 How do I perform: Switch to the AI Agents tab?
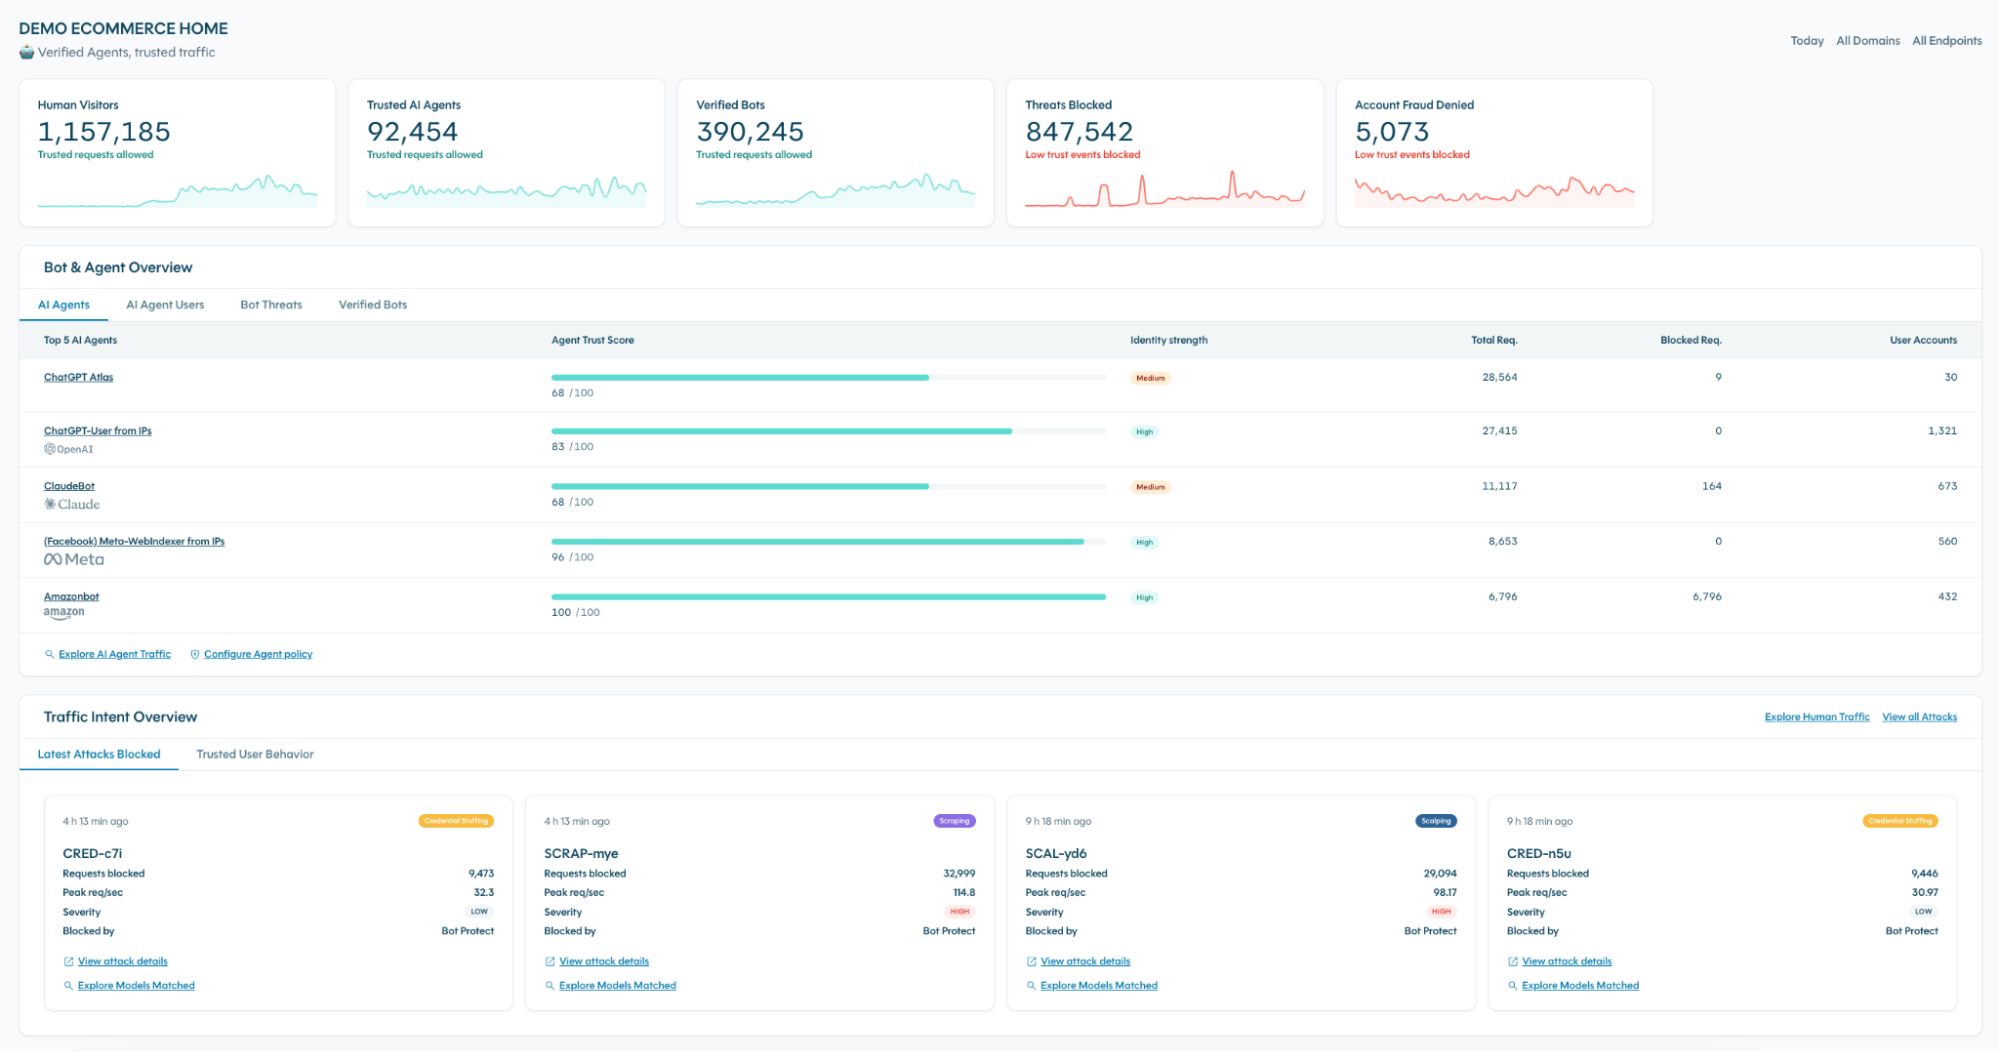pos(64,305)
